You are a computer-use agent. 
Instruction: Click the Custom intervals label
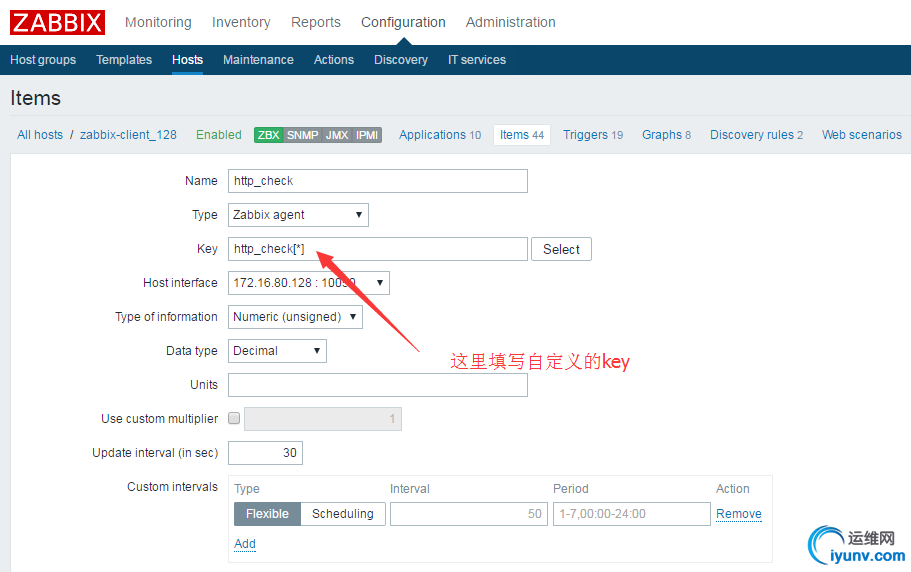click(x=173, y=487)
